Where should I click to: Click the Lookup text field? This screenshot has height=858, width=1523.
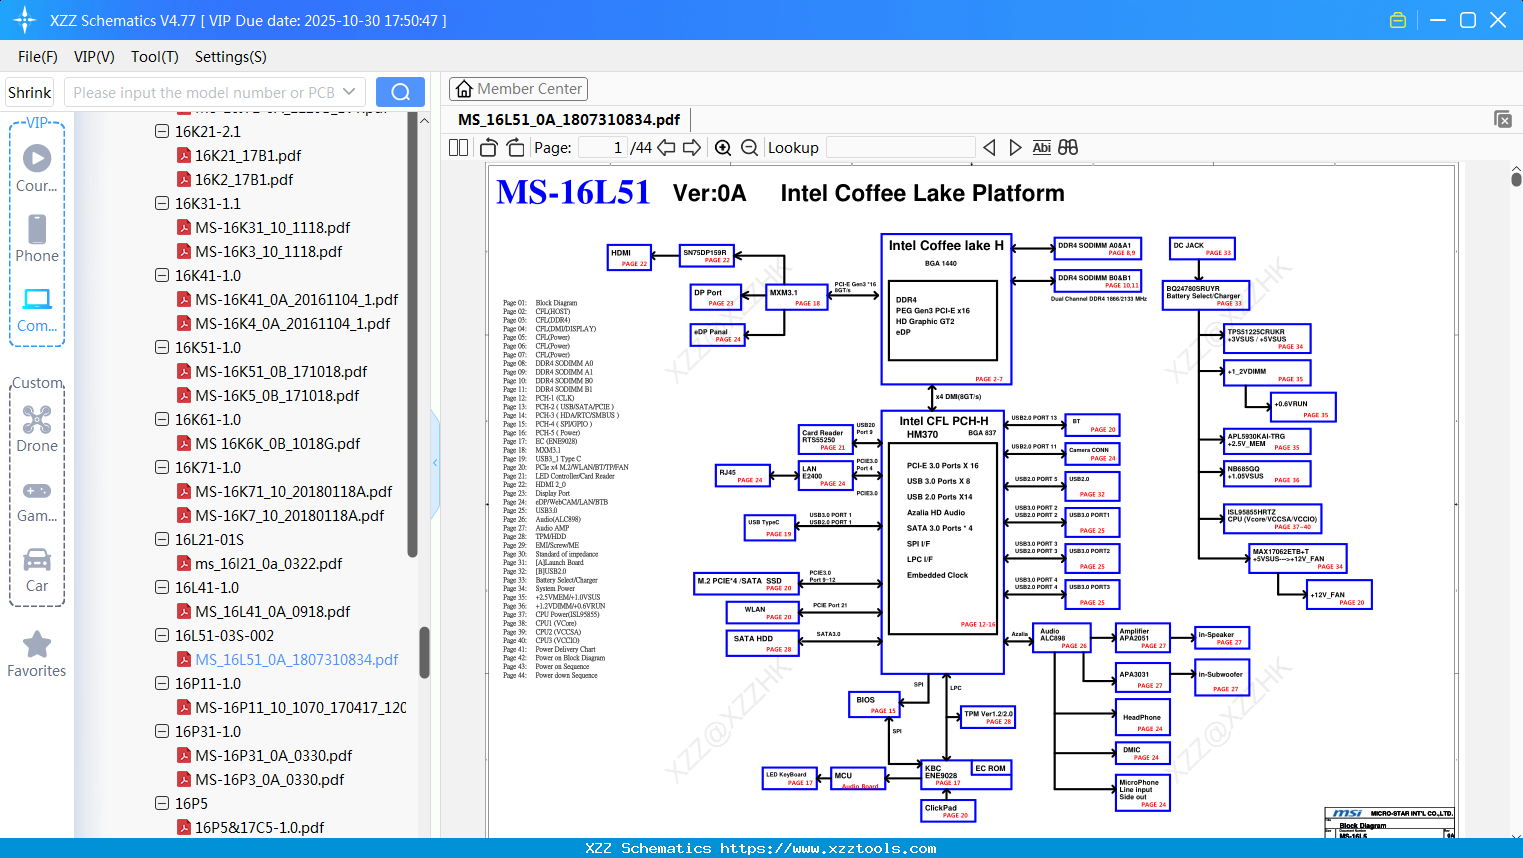[900, 148]
